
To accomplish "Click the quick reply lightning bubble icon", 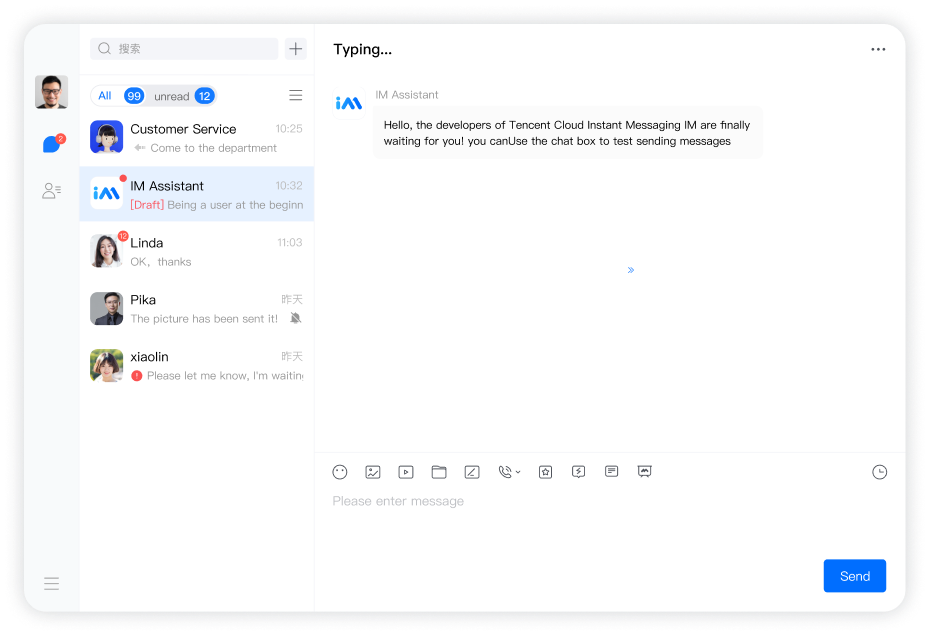I will (578, 472).
